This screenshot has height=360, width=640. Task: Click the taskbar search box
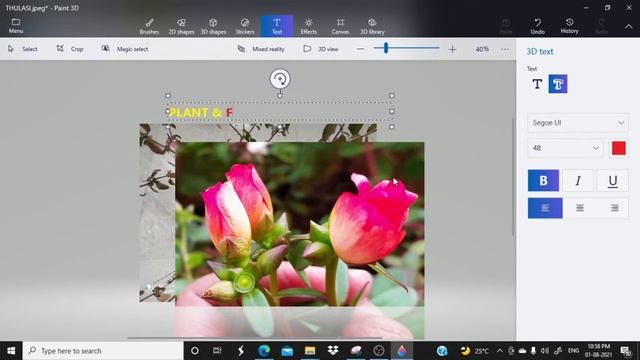[x=103, y=351]
